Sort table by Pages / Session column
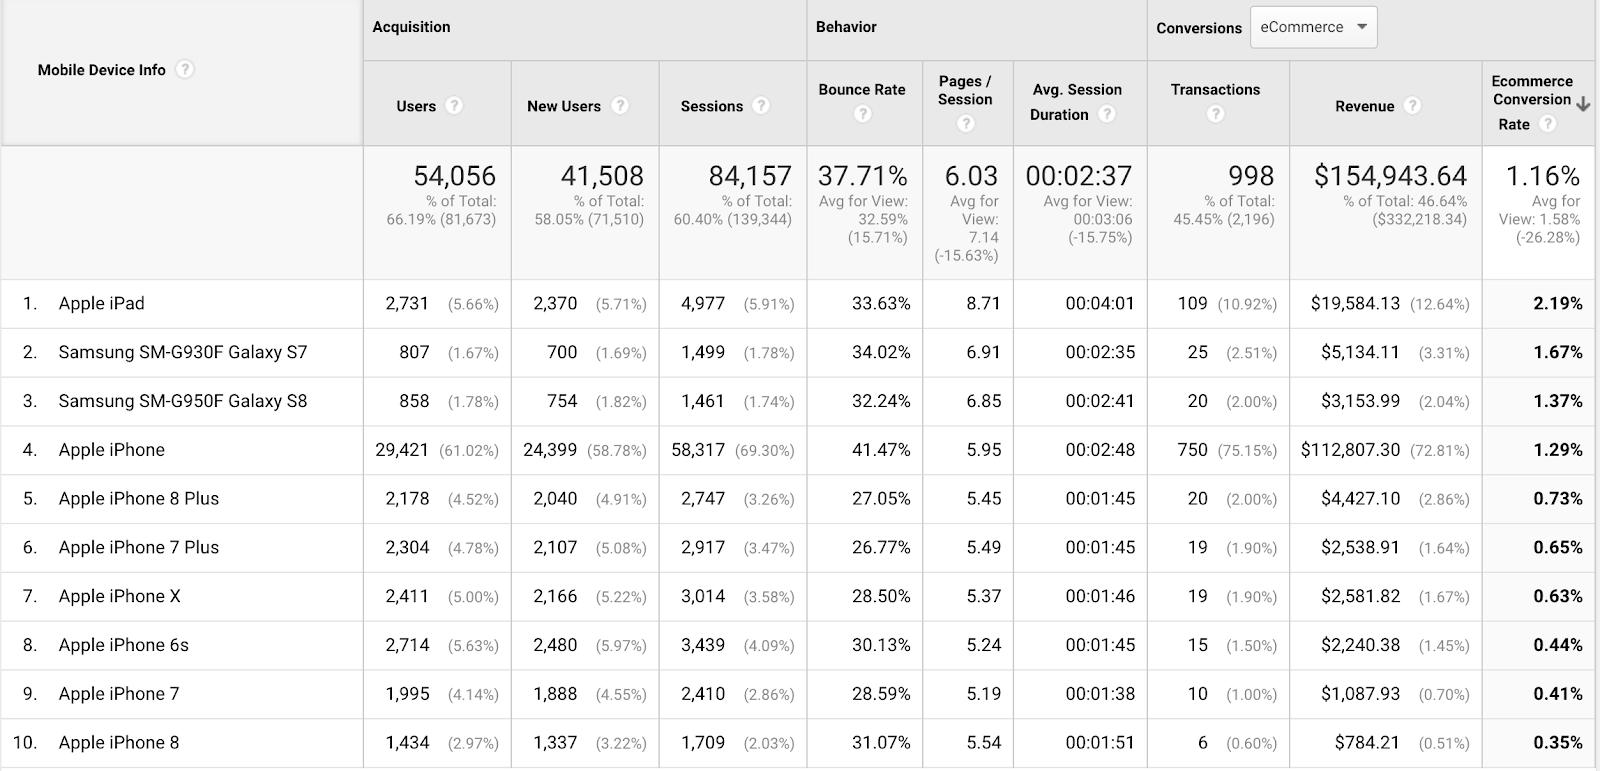 click(x=965, y=90)
